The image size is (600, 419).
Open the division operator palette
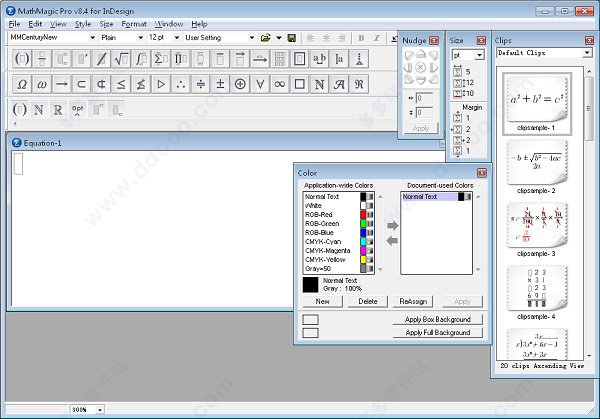click(x=201, y=84)
